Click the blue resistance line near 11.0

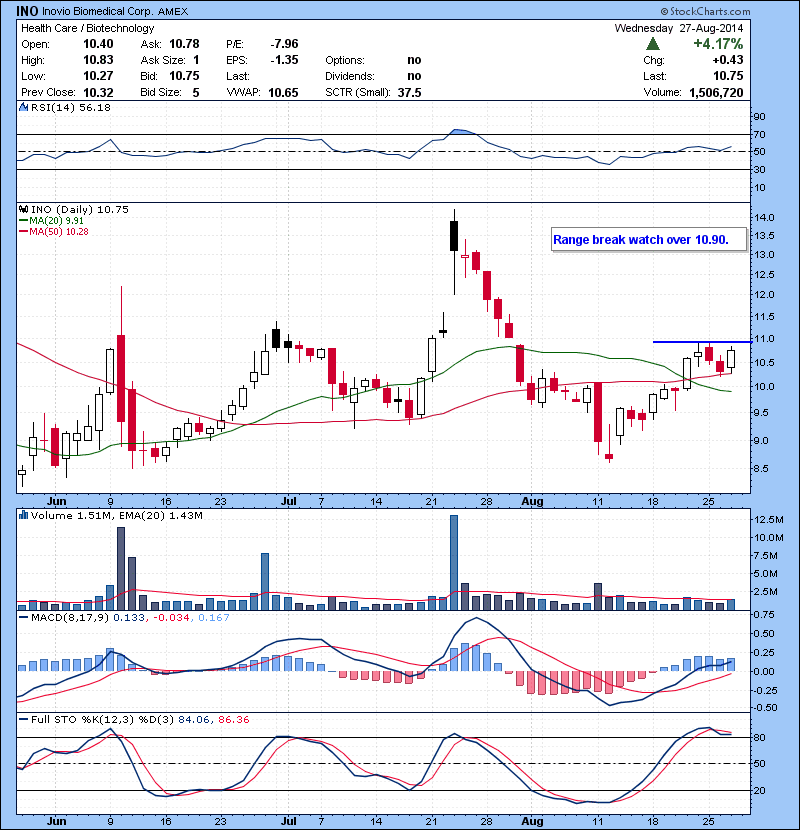point(702,342)
